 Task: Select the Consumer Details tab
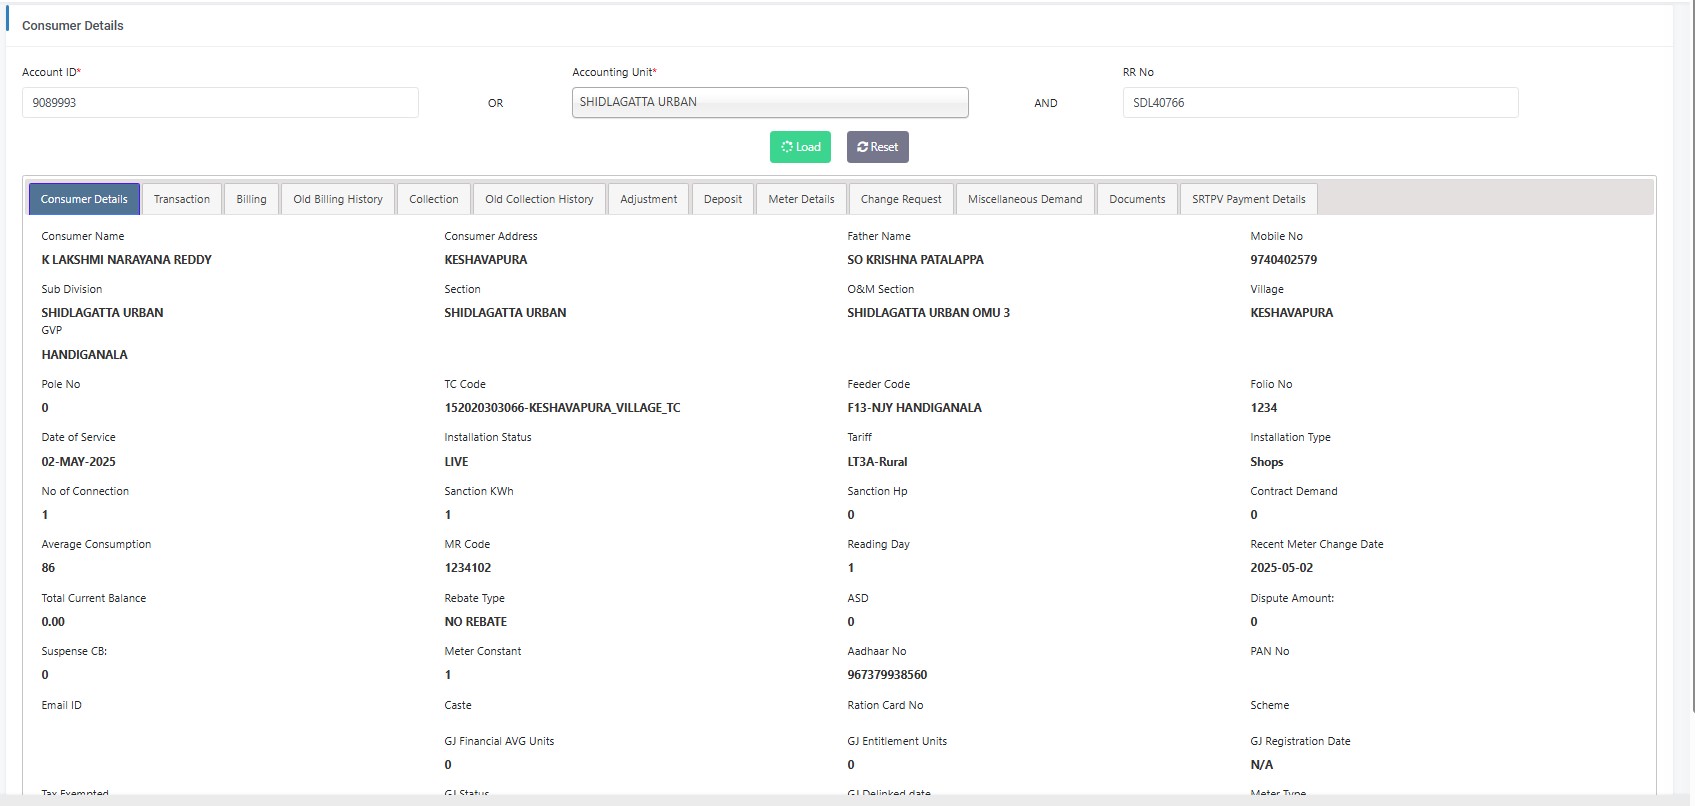click(84, 199)
